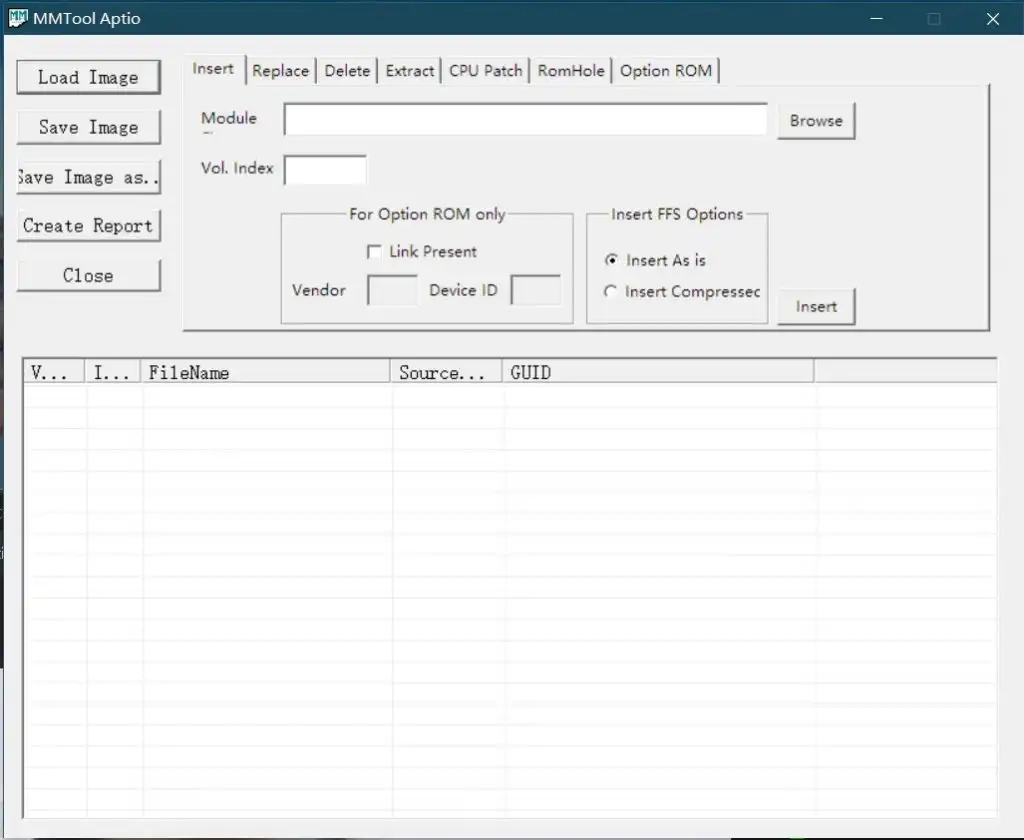Enable the Link Present checkbox
Screen dimensions: 1024x840
[x=375, y=252]
